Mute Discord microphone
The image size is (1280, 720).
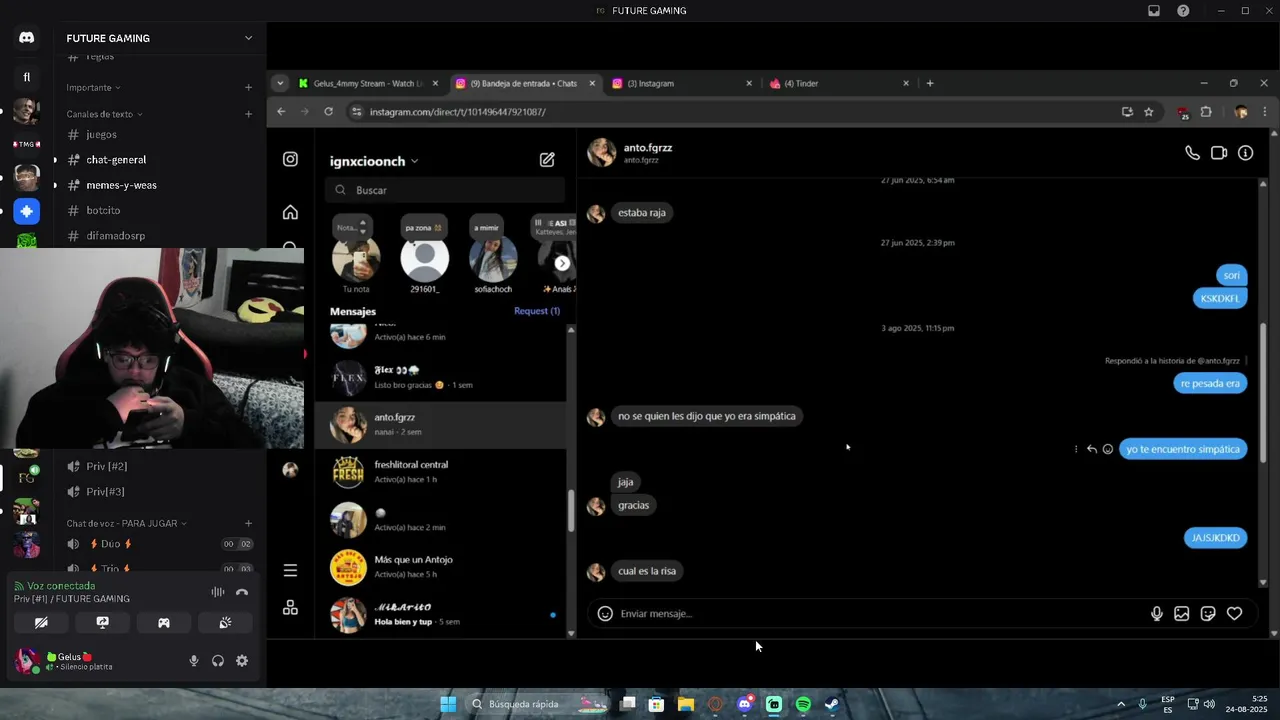click(x=194, y=661)
